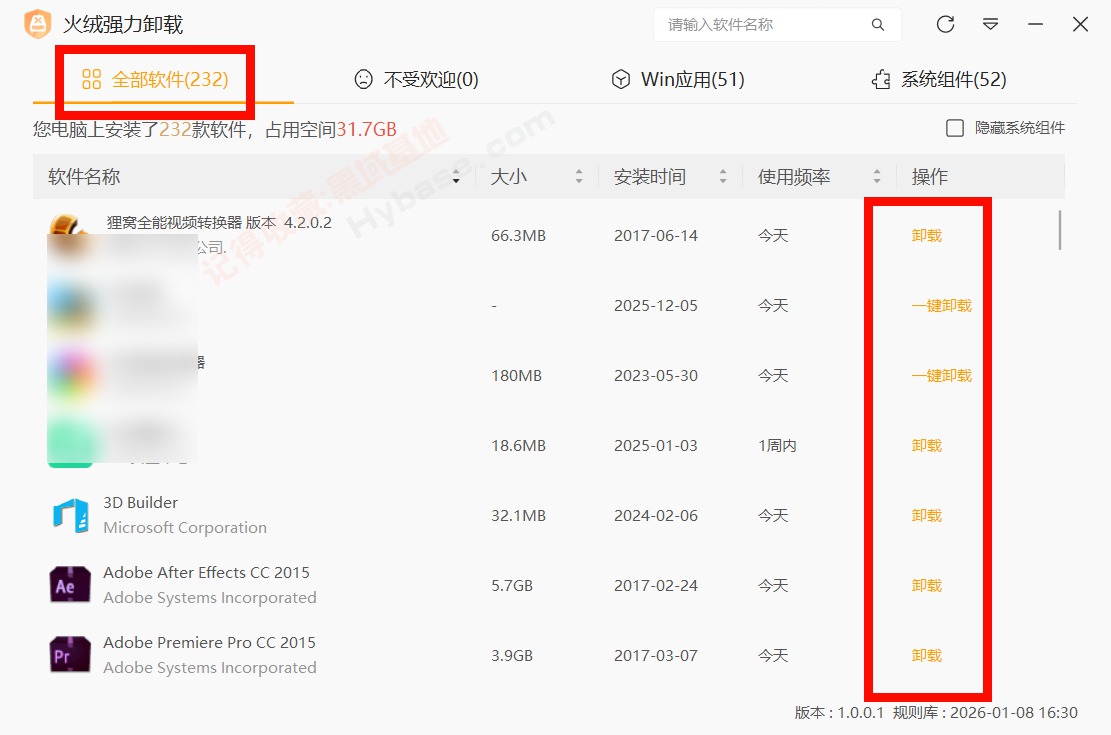This screenshot has height=735, width=1111.
Task: Sort list by 使用频率 column
Action: click(876, 177)
